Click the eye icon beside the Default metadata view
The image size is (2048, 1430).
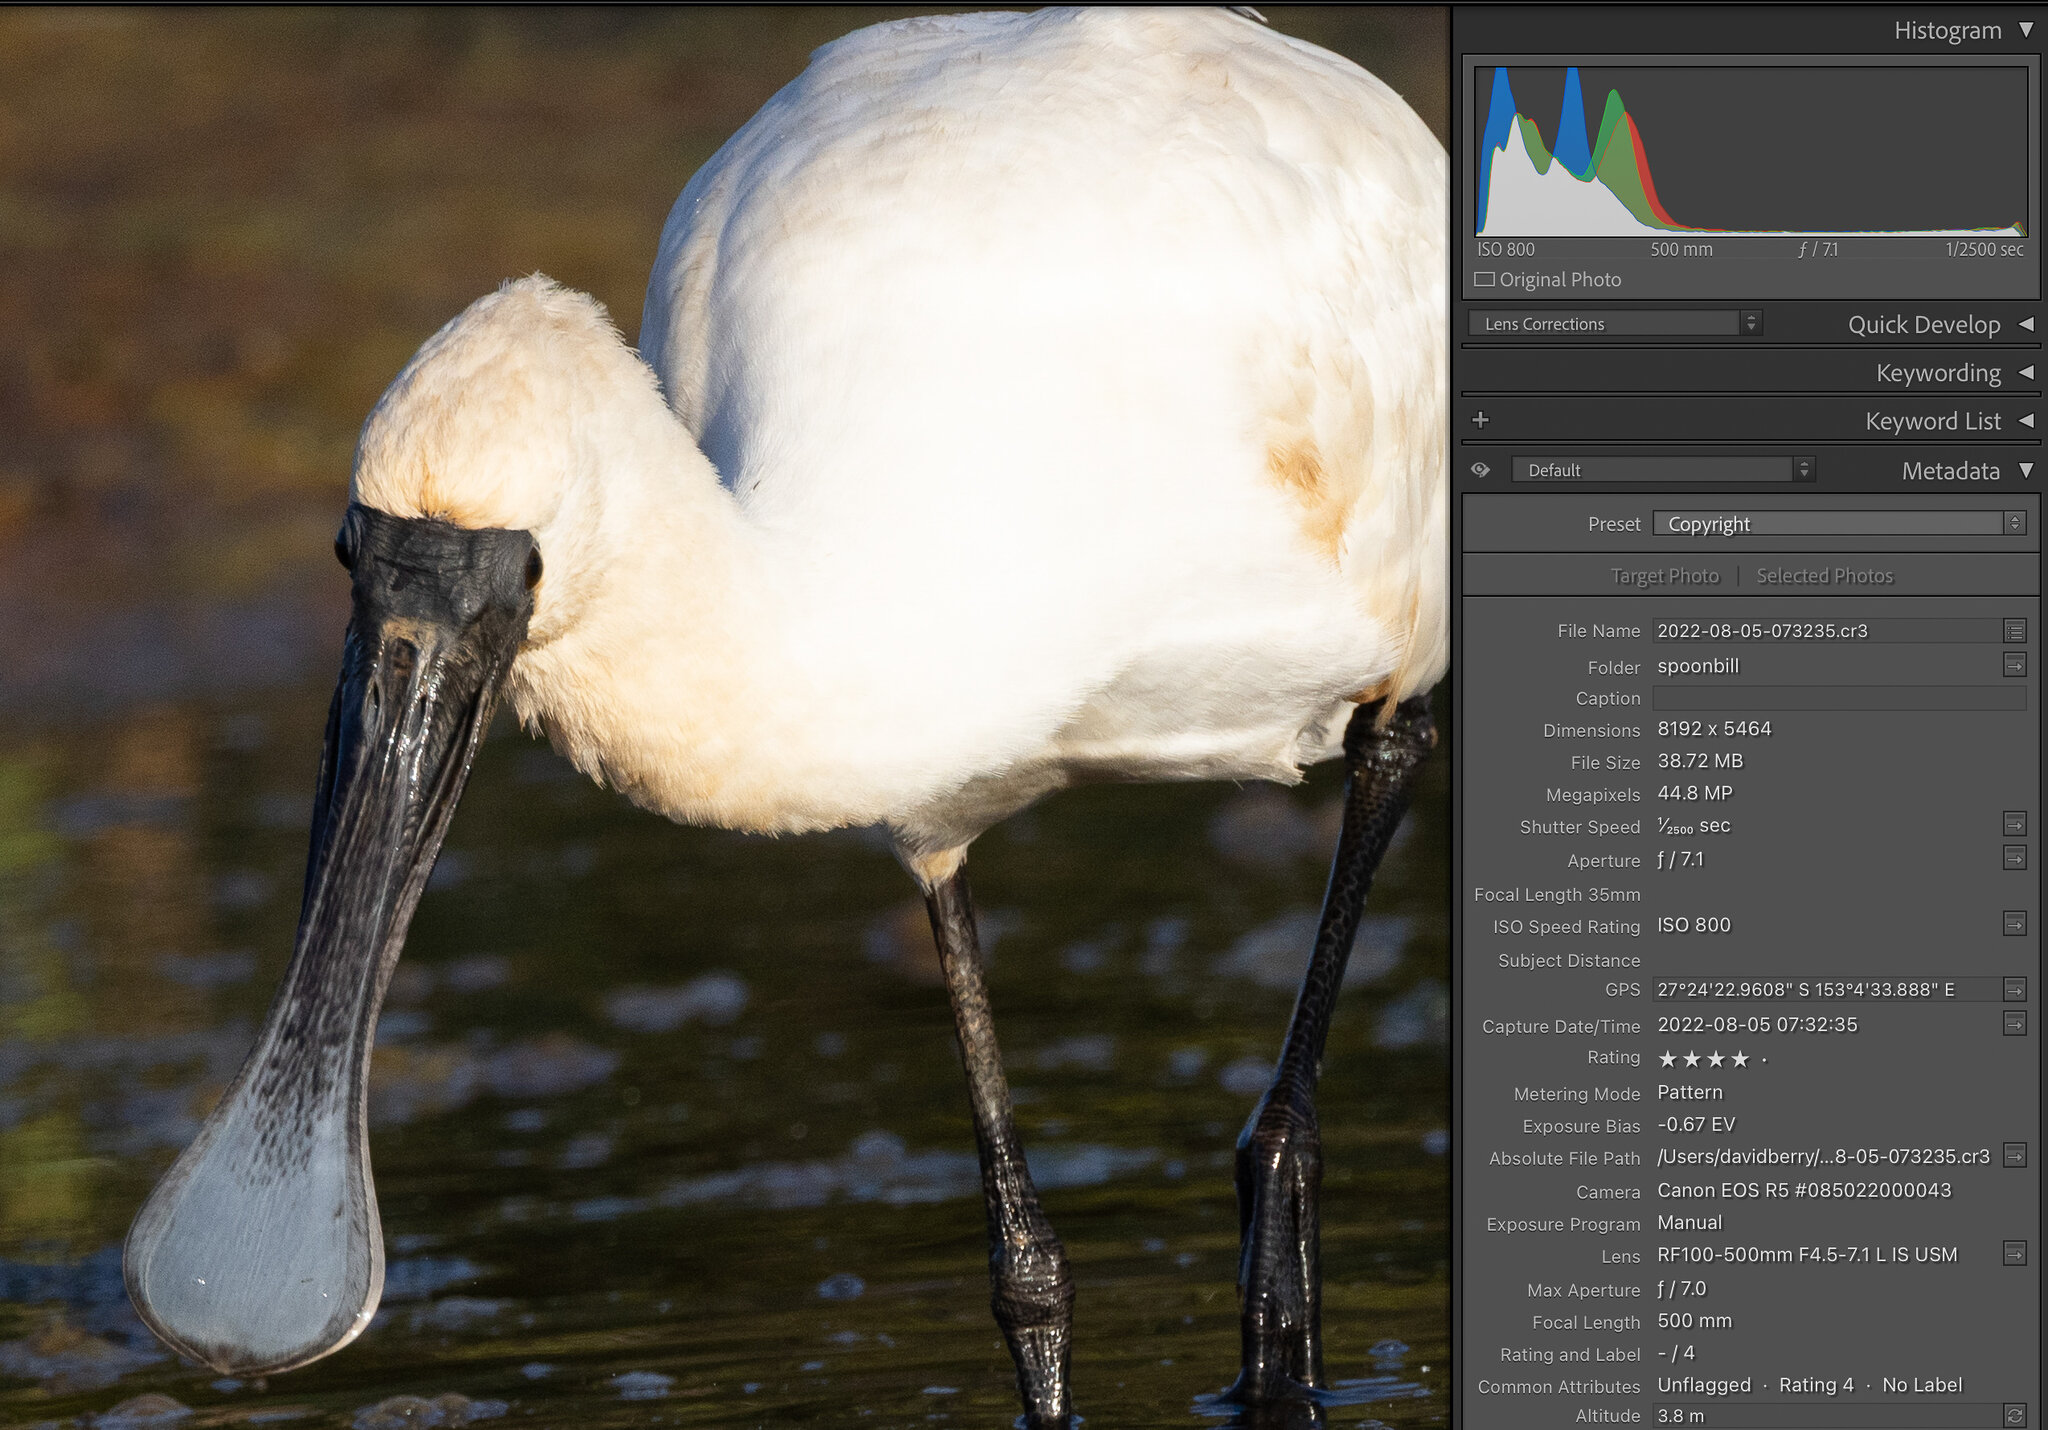click(x=1481, y=469)
